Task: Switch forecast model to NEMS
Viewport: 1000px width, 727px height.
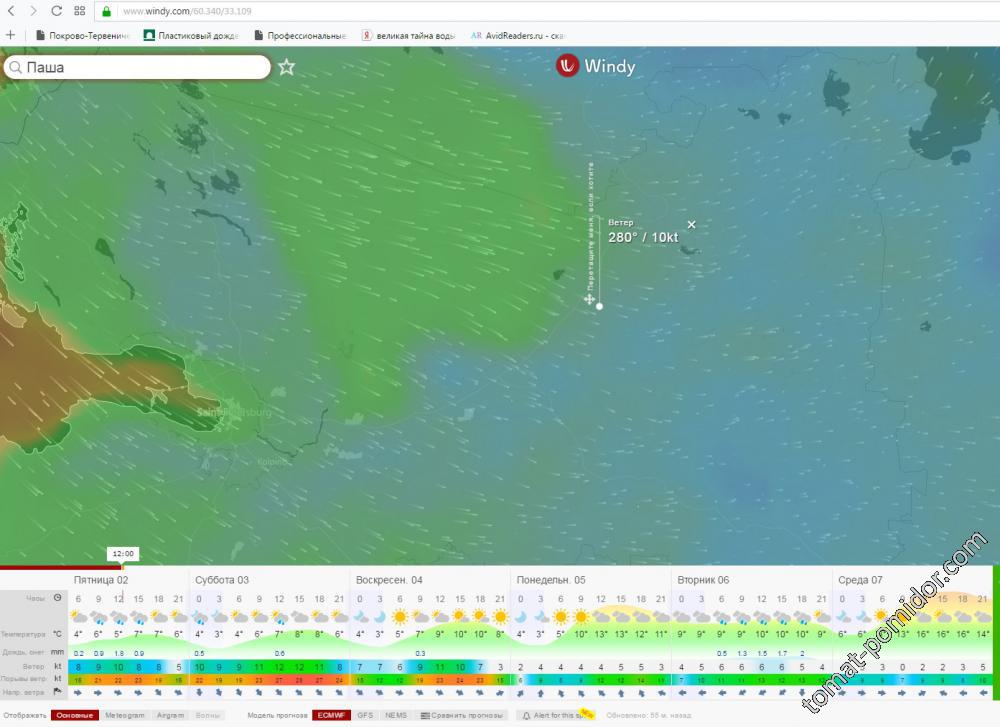Action: point(396,715)
